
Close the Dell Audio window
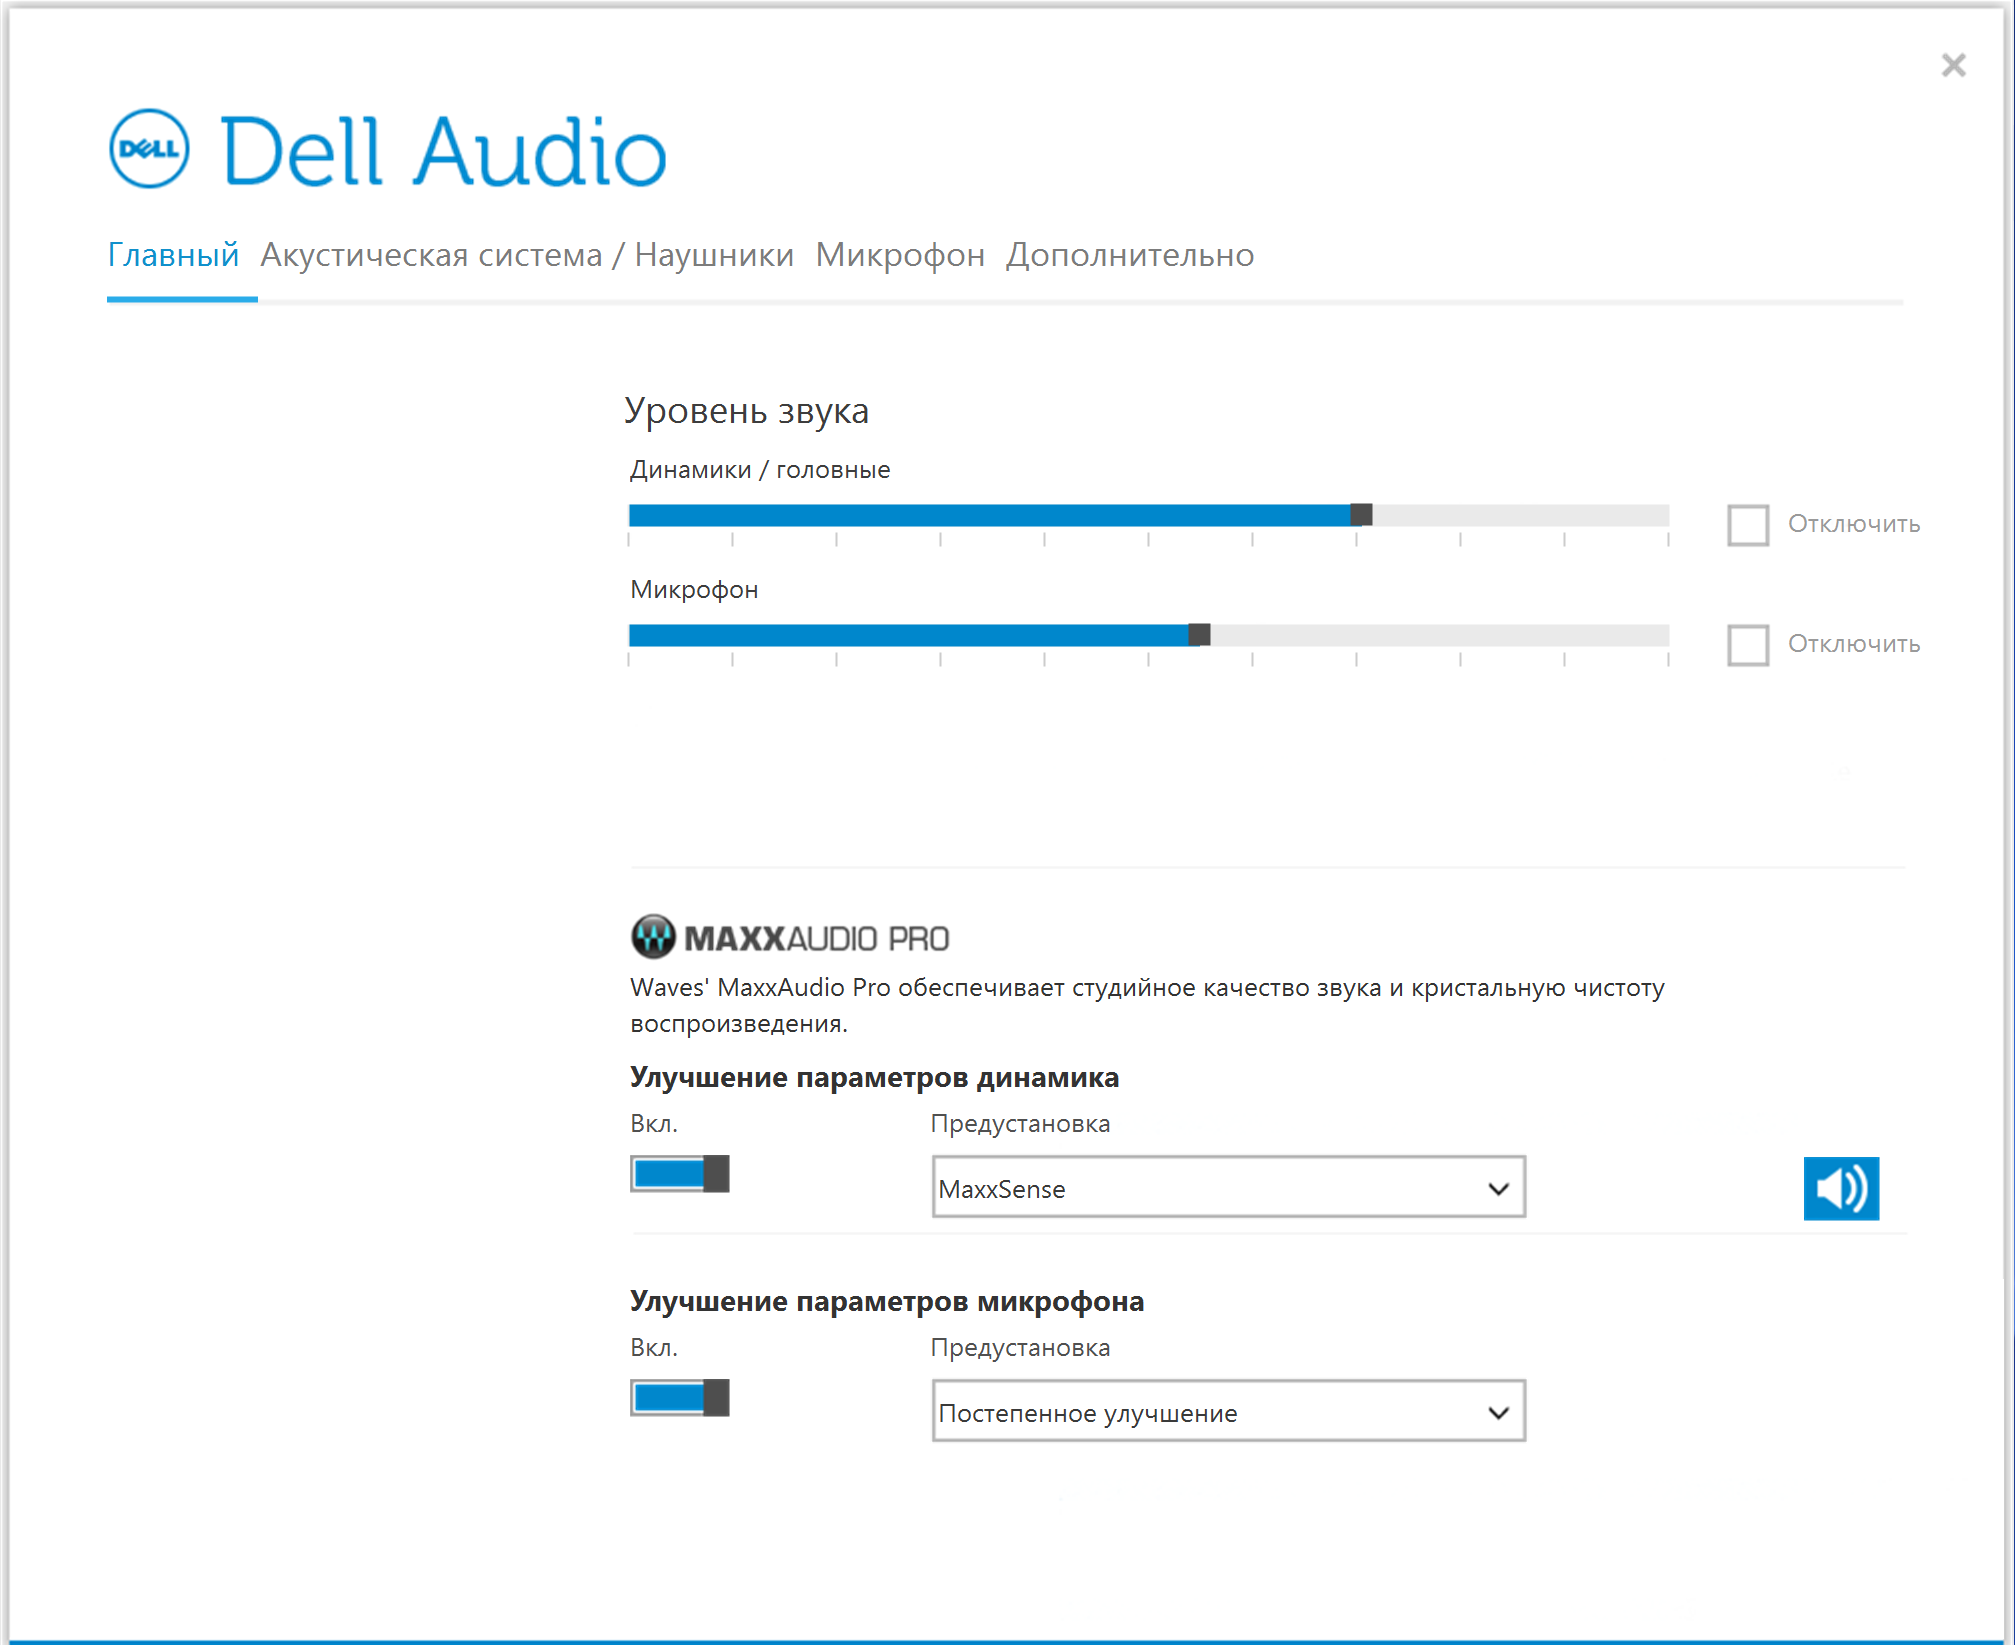coord(1953,65)
